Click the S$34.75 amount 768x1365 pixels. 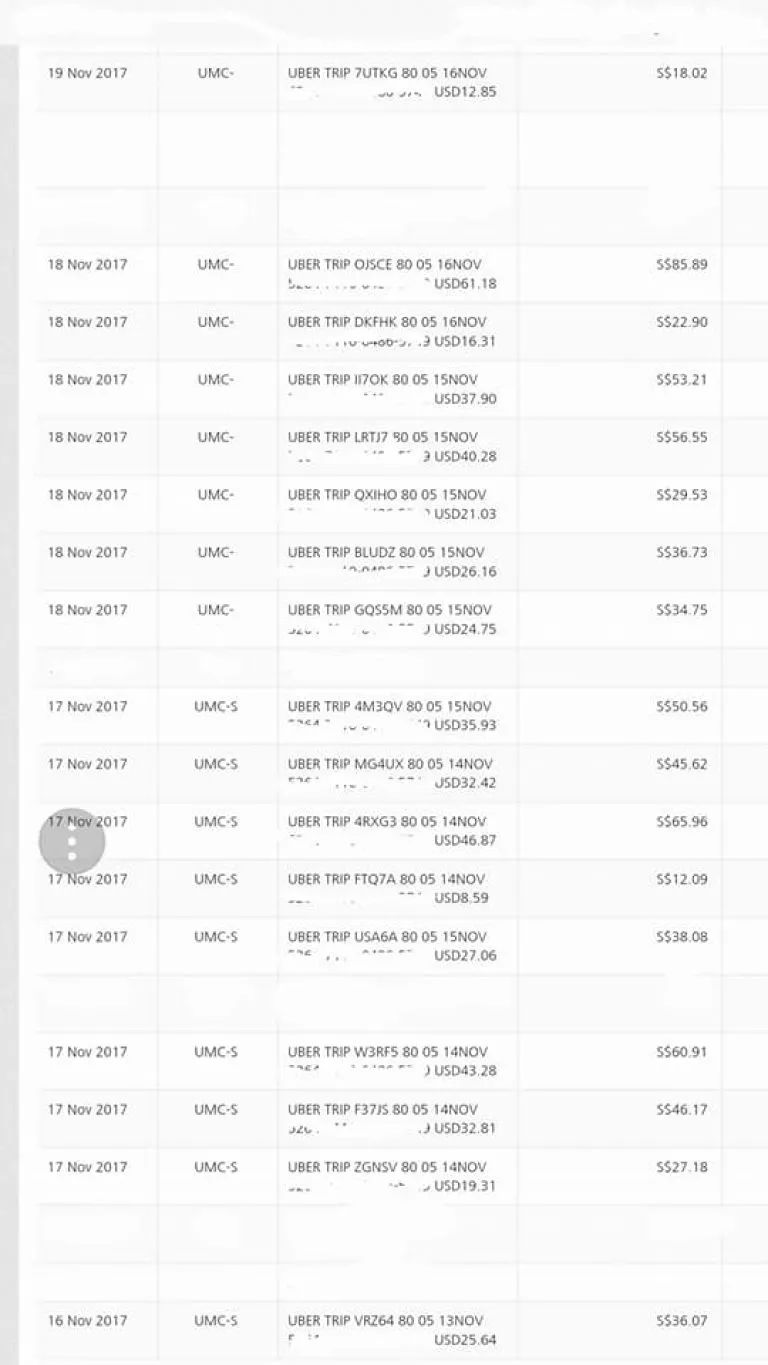(x=681, y=610)
